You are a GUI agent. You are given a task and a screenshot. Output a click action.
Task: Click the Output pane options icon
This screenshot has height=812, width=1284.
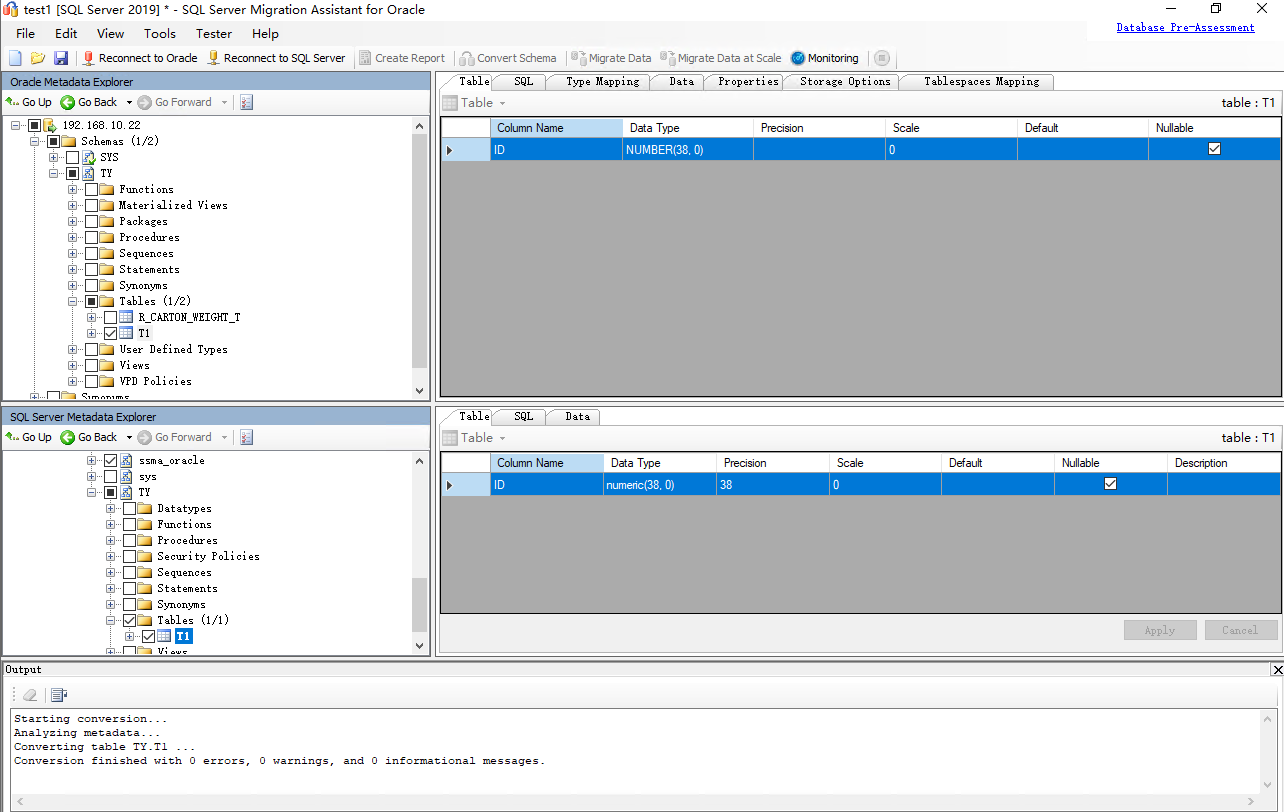pos(59,695)
